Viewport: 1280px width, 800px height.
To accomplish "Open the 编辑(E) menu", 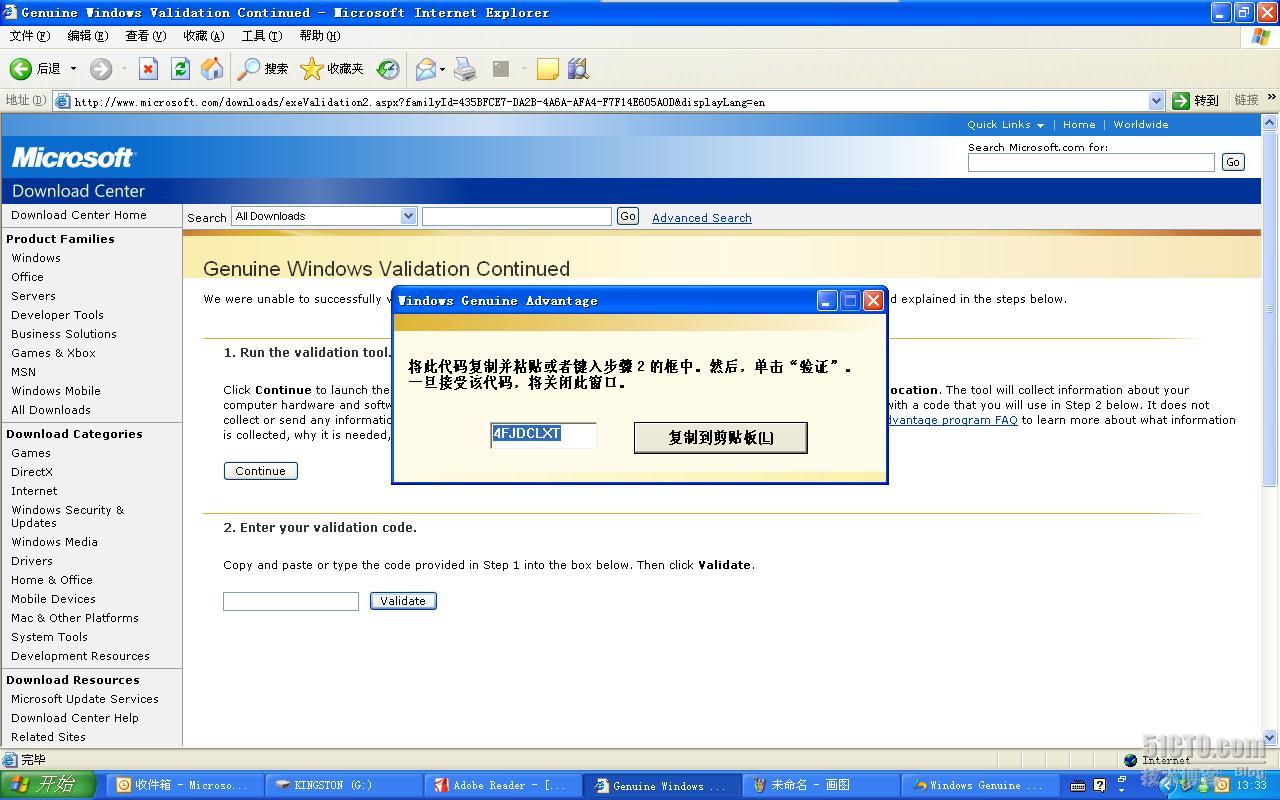I will (88, 36).
